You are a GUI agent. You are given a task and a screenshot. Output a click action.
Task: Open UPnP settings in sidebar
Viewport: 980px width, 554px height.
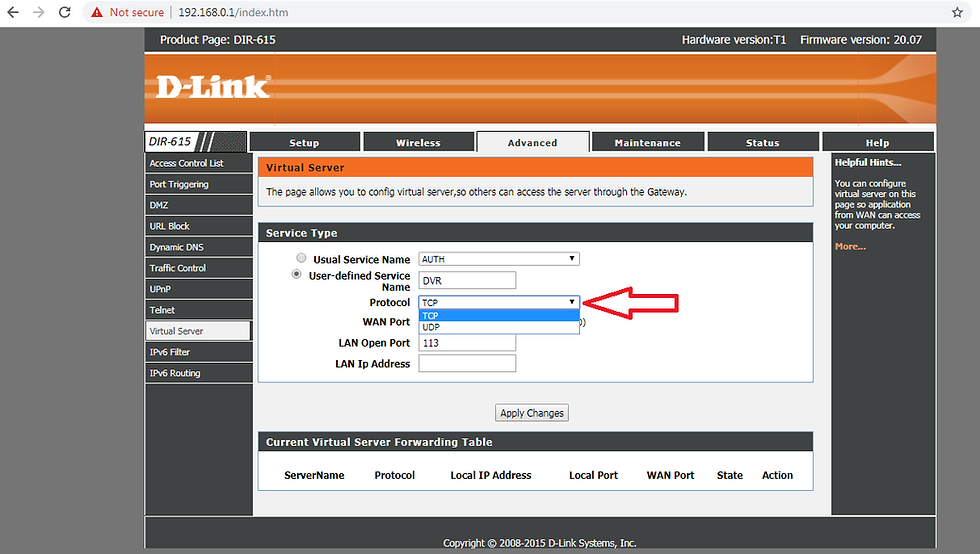199,289
